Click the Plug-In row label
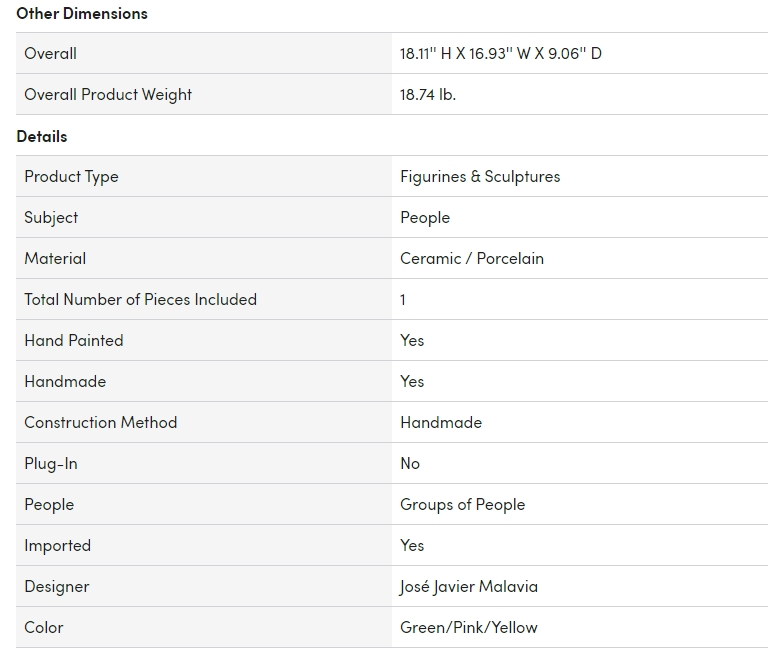 (x=51, y=463)
